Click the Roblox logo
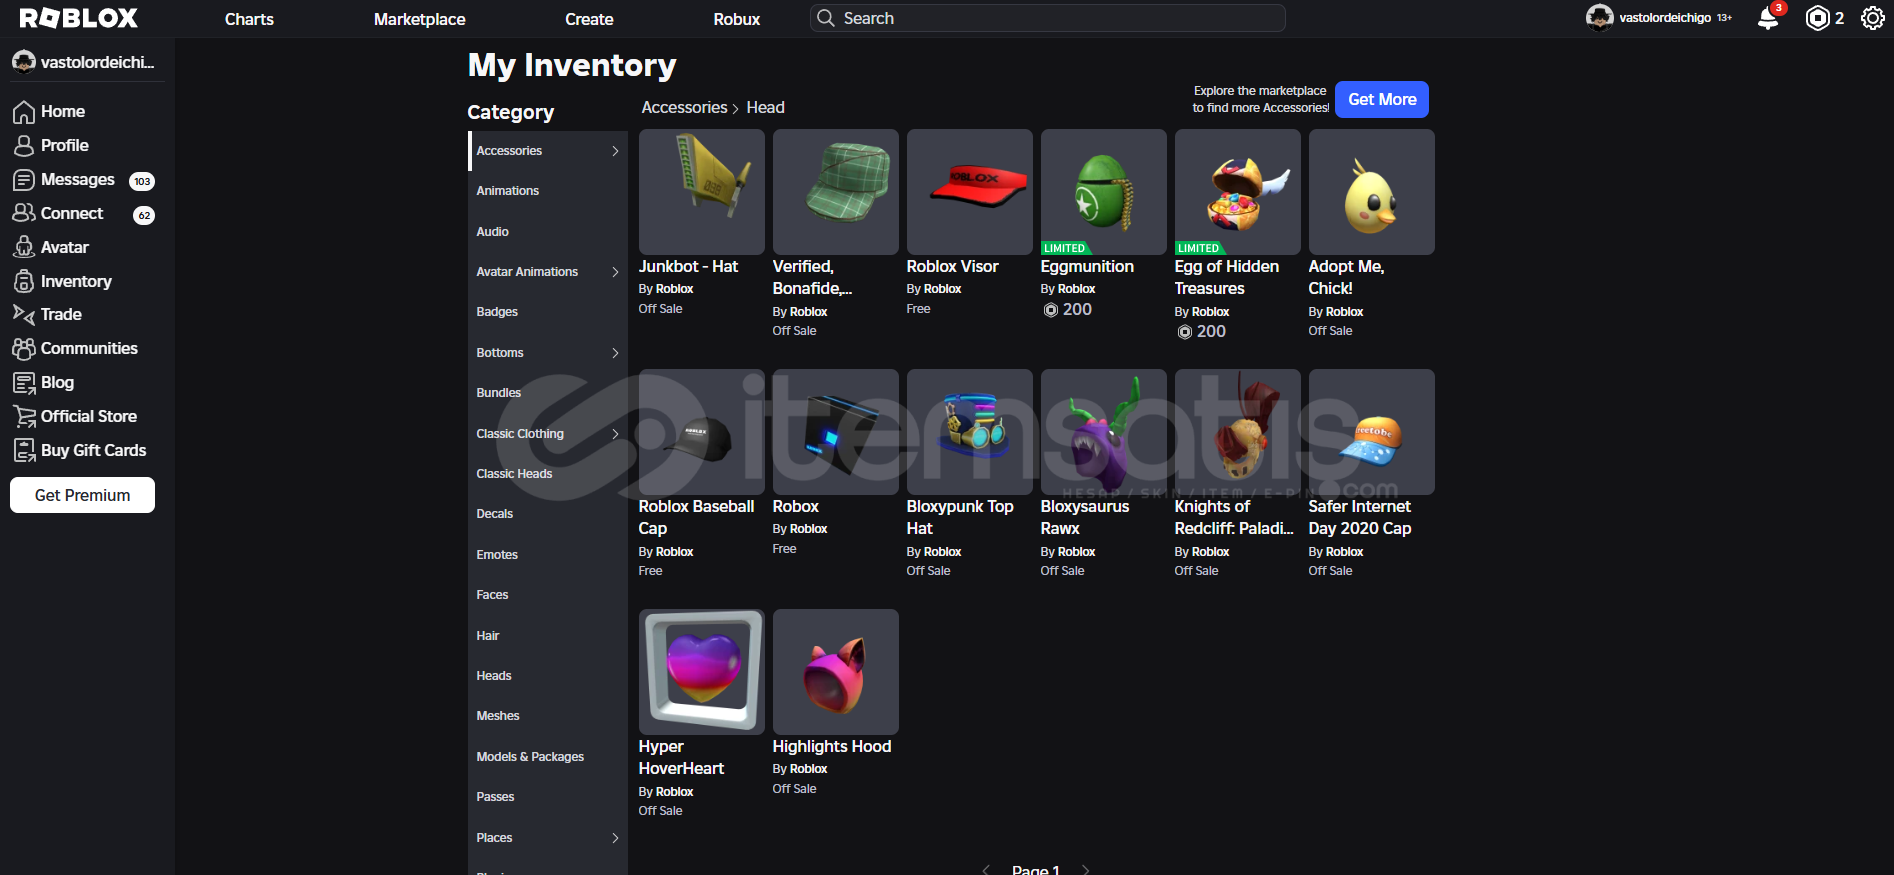Screen dimensions: 1894x875 [x=79, y=18]
